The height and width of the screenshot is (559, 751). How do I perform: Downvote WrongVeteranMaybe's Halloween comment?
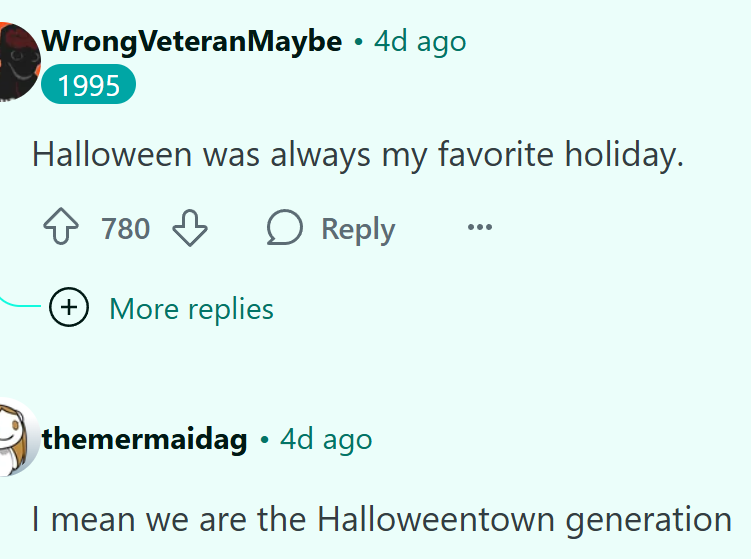click(190, 228)
